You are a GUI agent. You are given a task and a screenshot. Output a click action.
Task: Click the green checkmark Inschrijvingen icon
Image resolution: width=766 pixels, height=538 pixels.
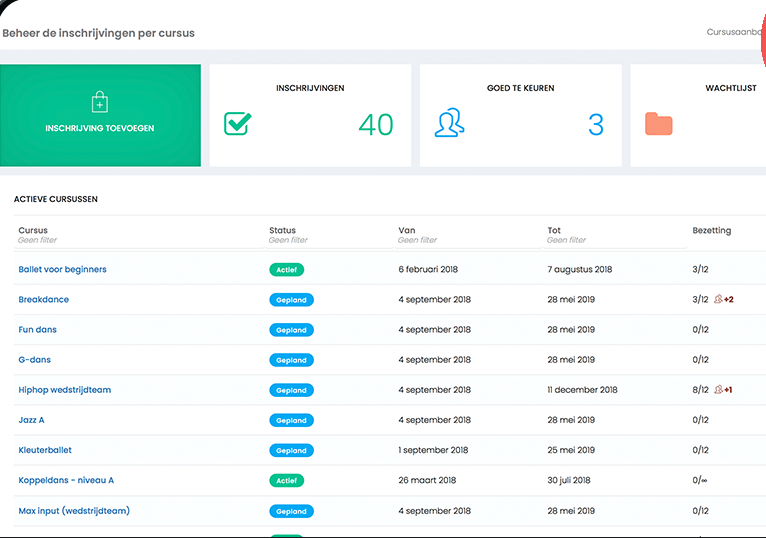[238, 124]
